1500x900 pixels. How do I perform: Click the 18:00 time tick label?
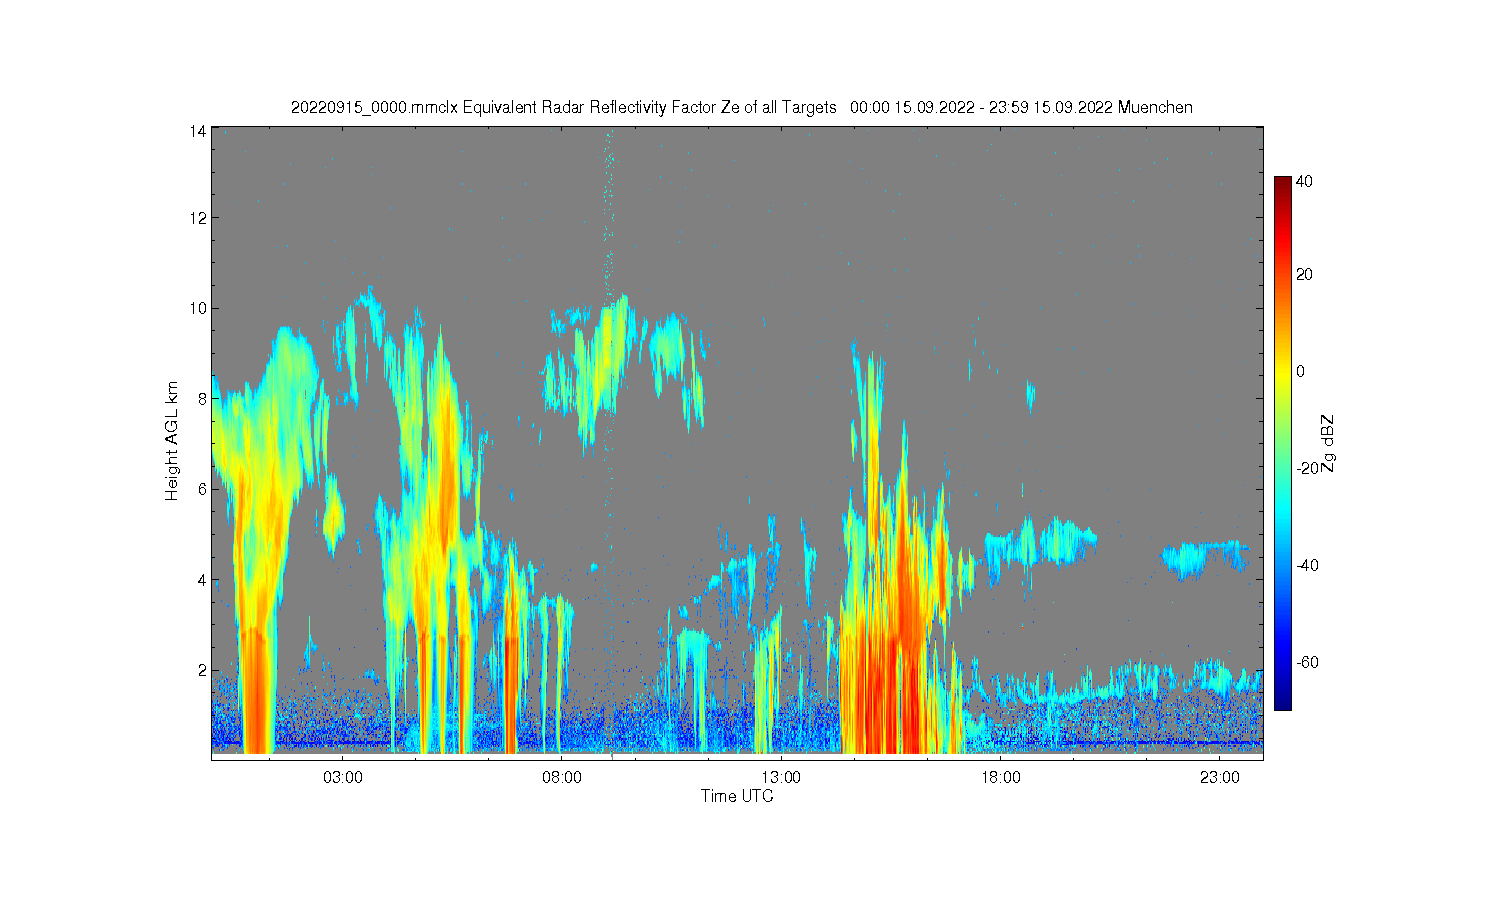coord(1000,777)
